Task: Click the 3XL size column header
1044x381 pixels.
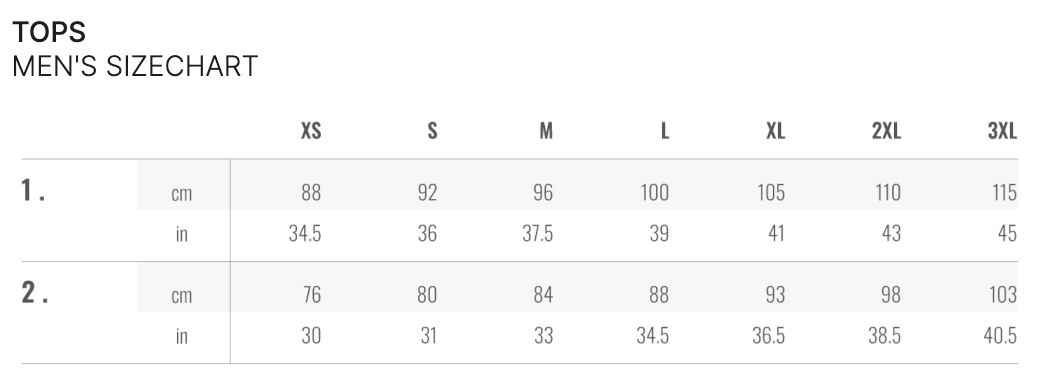Action: click(x=1002, y=131)
